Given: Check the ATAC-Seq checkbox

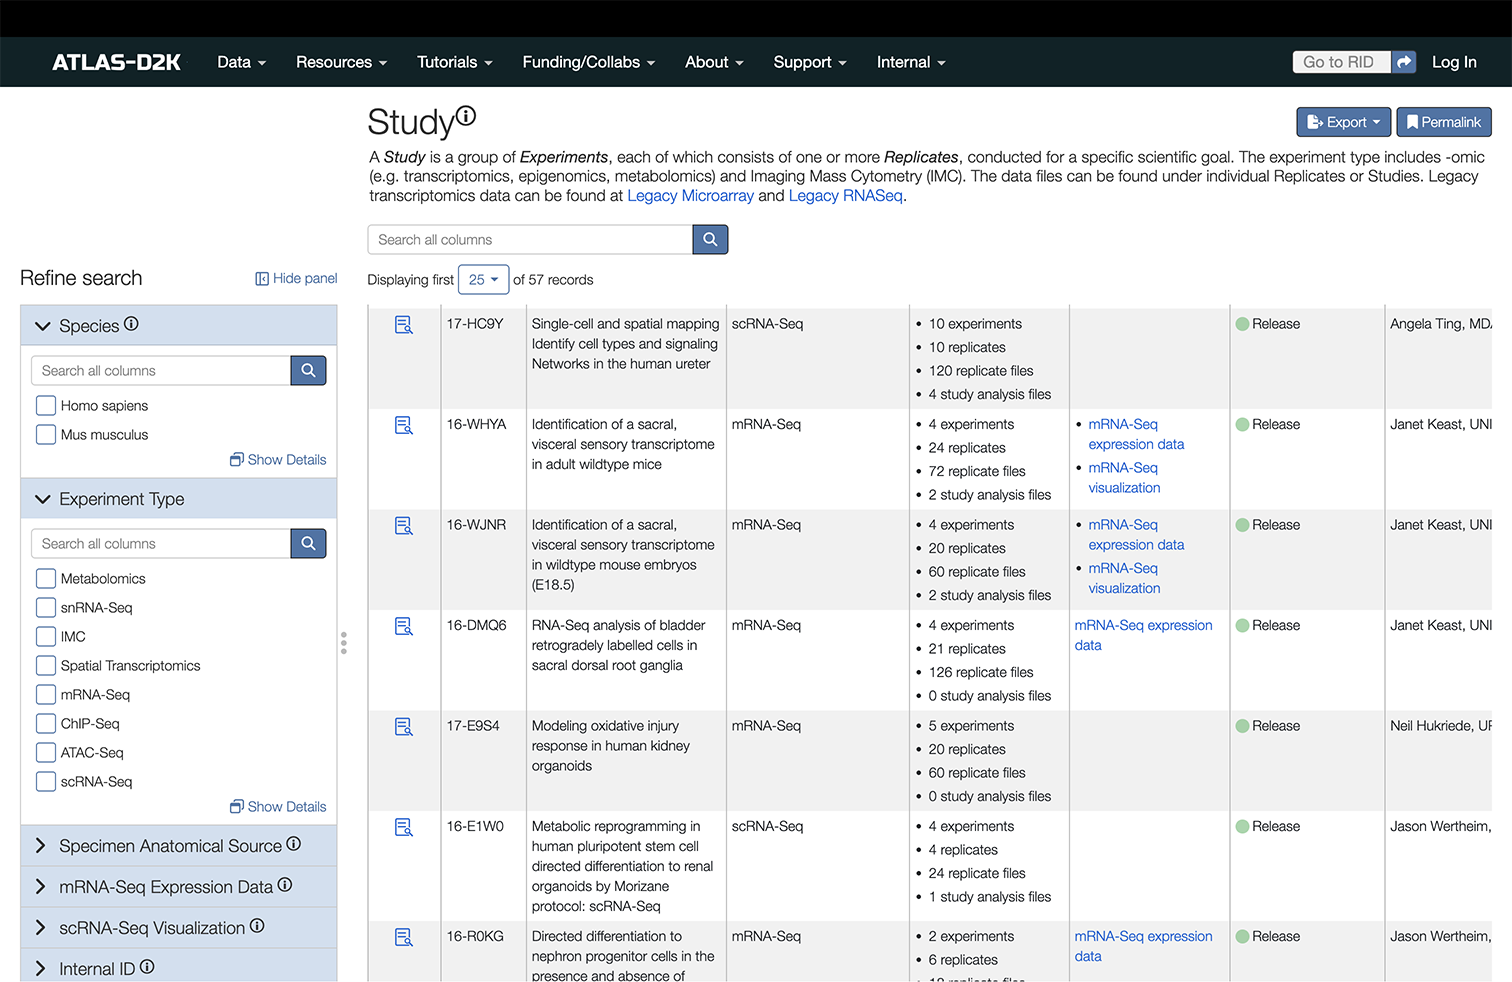Looking at the screenshot, I should point(46,753).
